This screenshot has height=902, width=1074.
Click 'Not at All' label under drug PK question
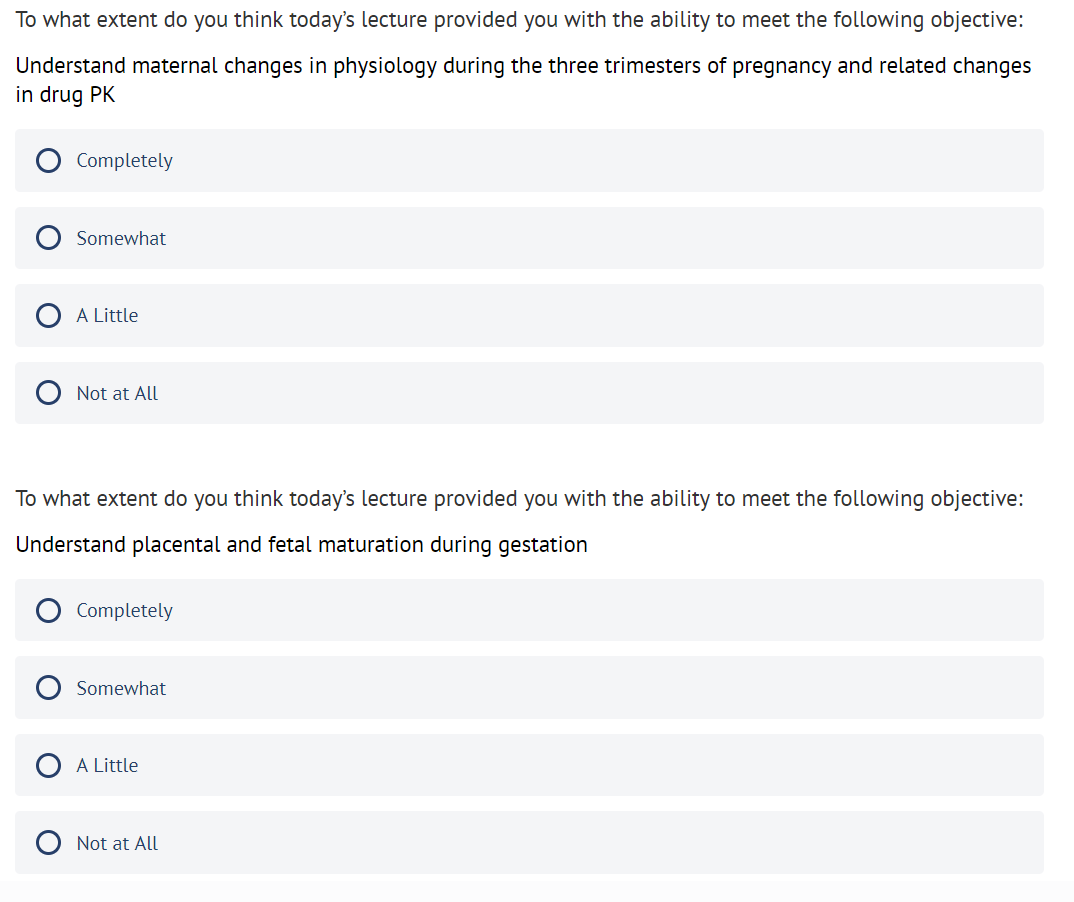[117, 393]
